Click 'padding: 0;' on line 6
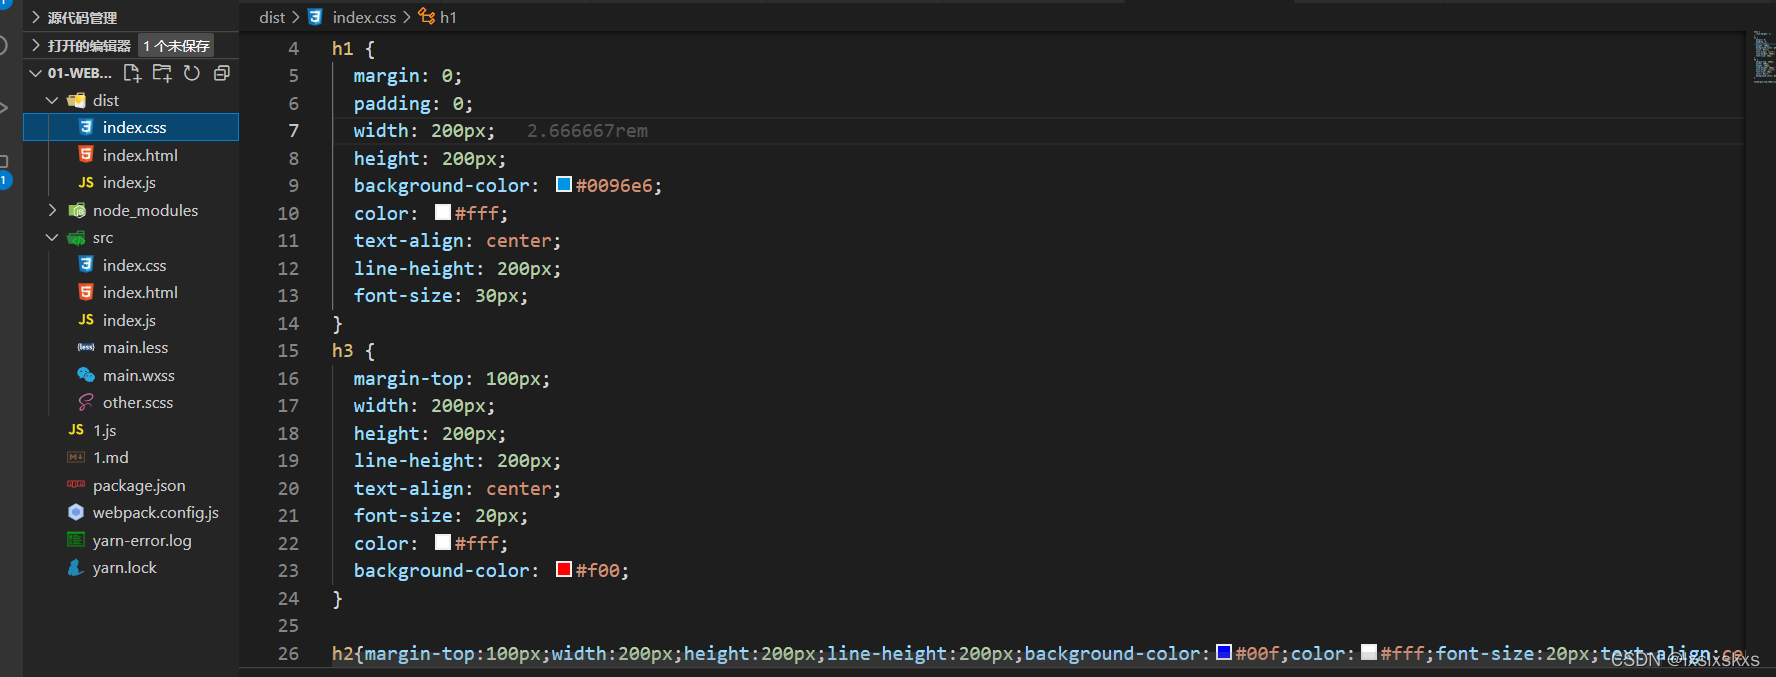The image size is (1776, 677). 413,104
